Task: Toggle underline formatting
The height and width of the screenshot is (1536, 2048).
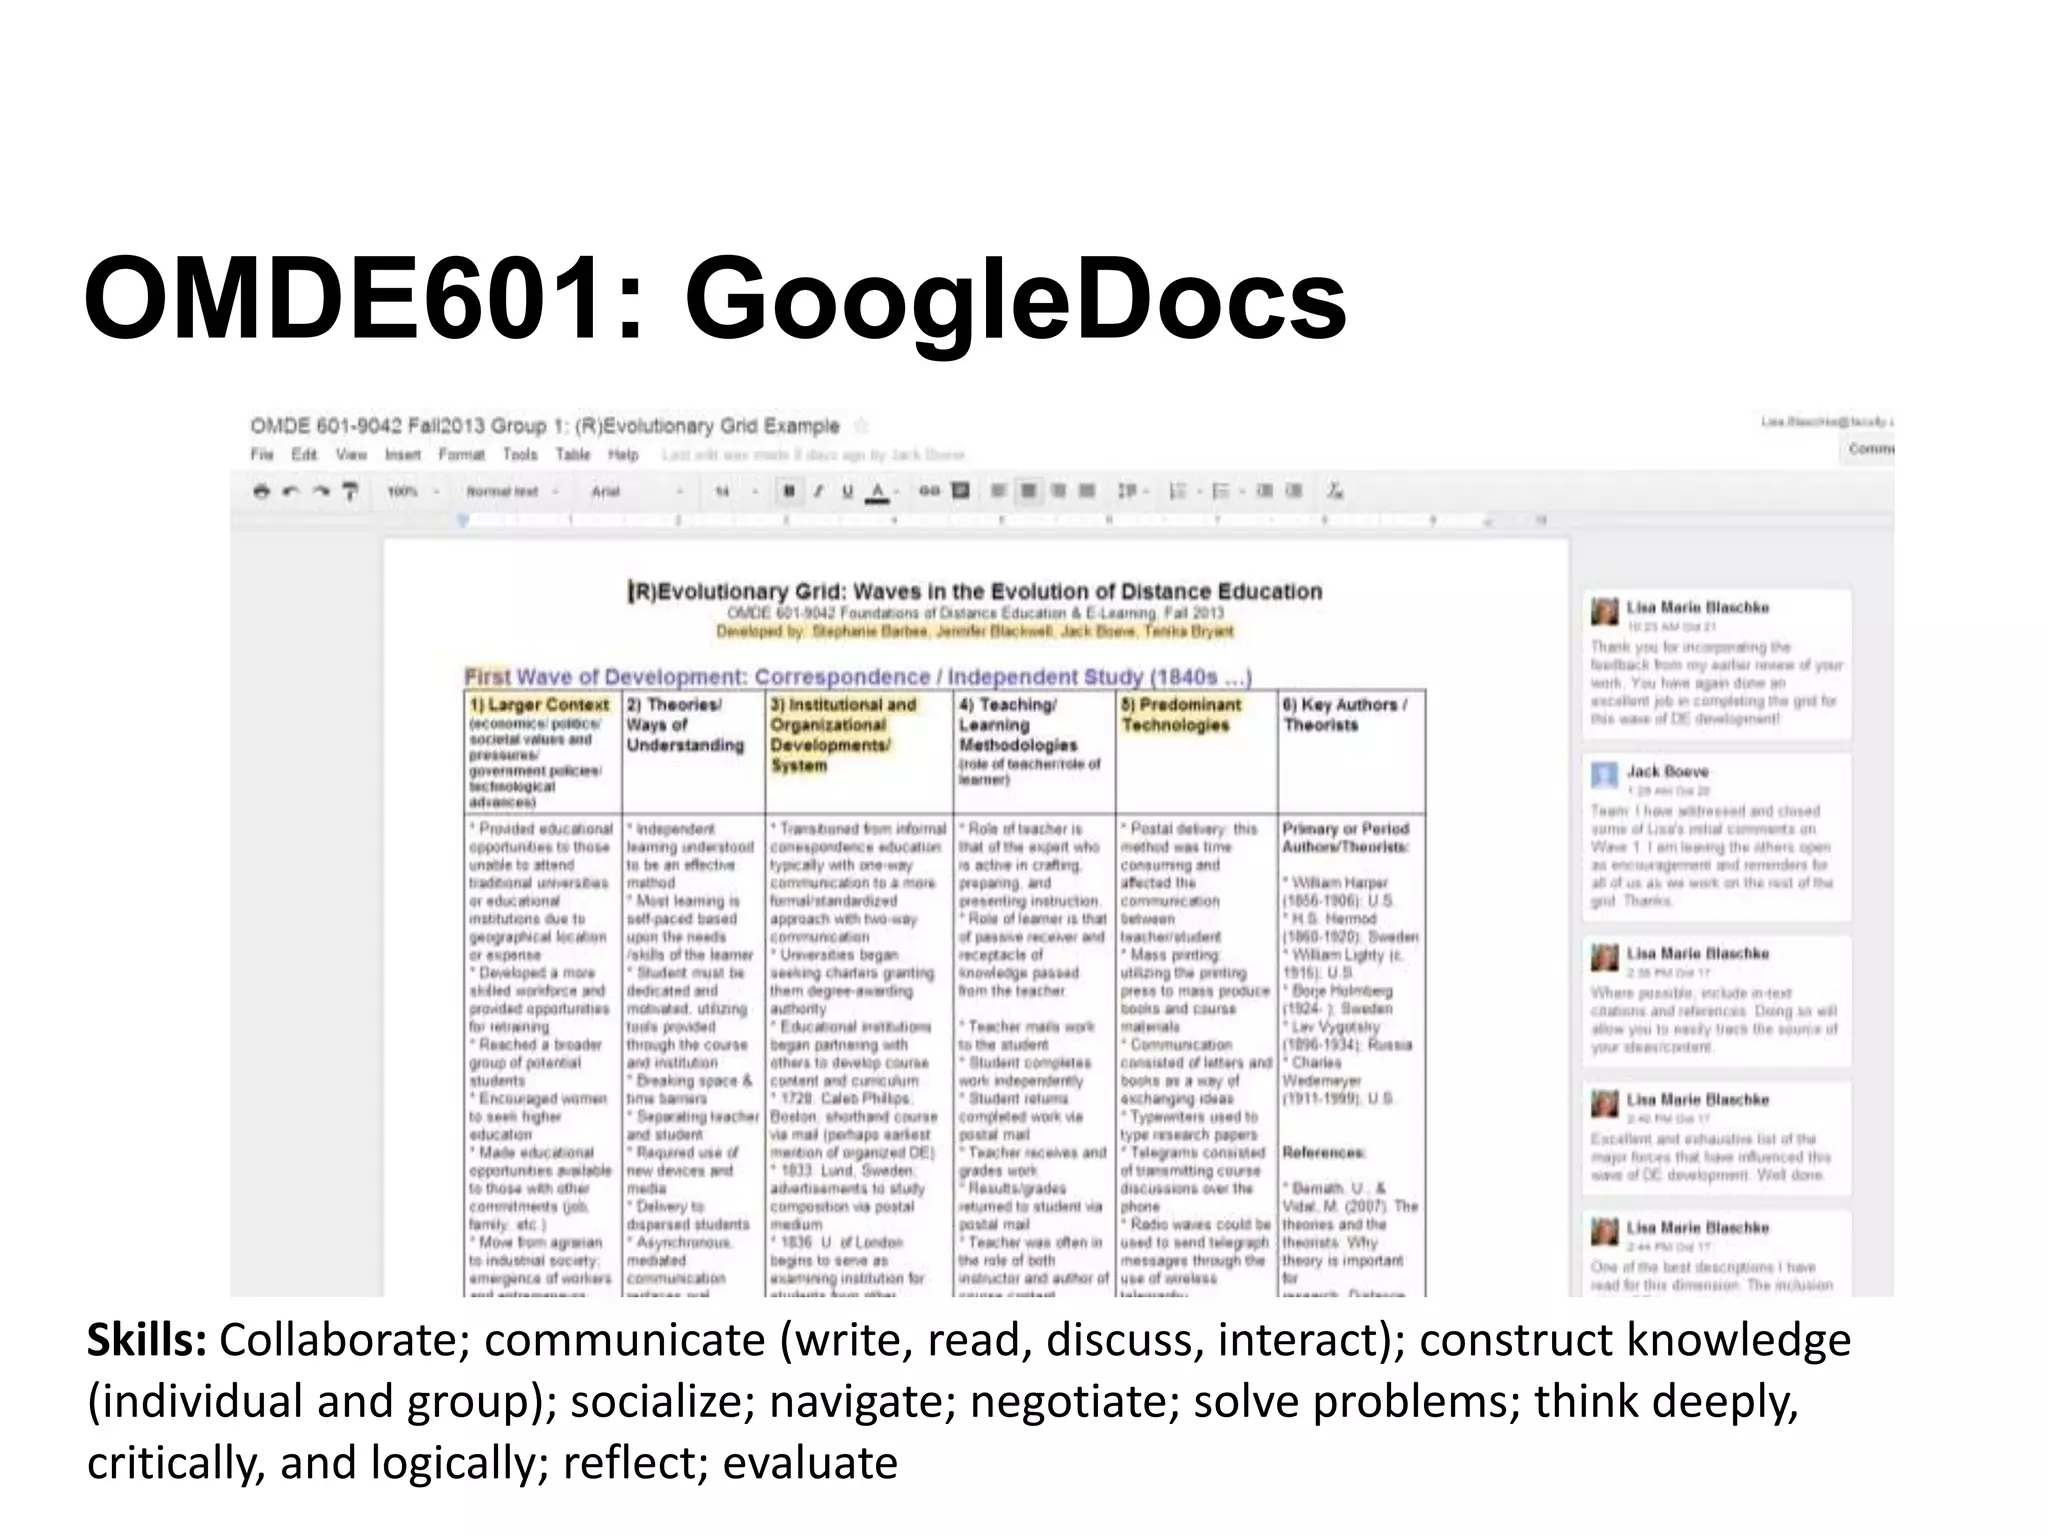Action: point(847,491)
